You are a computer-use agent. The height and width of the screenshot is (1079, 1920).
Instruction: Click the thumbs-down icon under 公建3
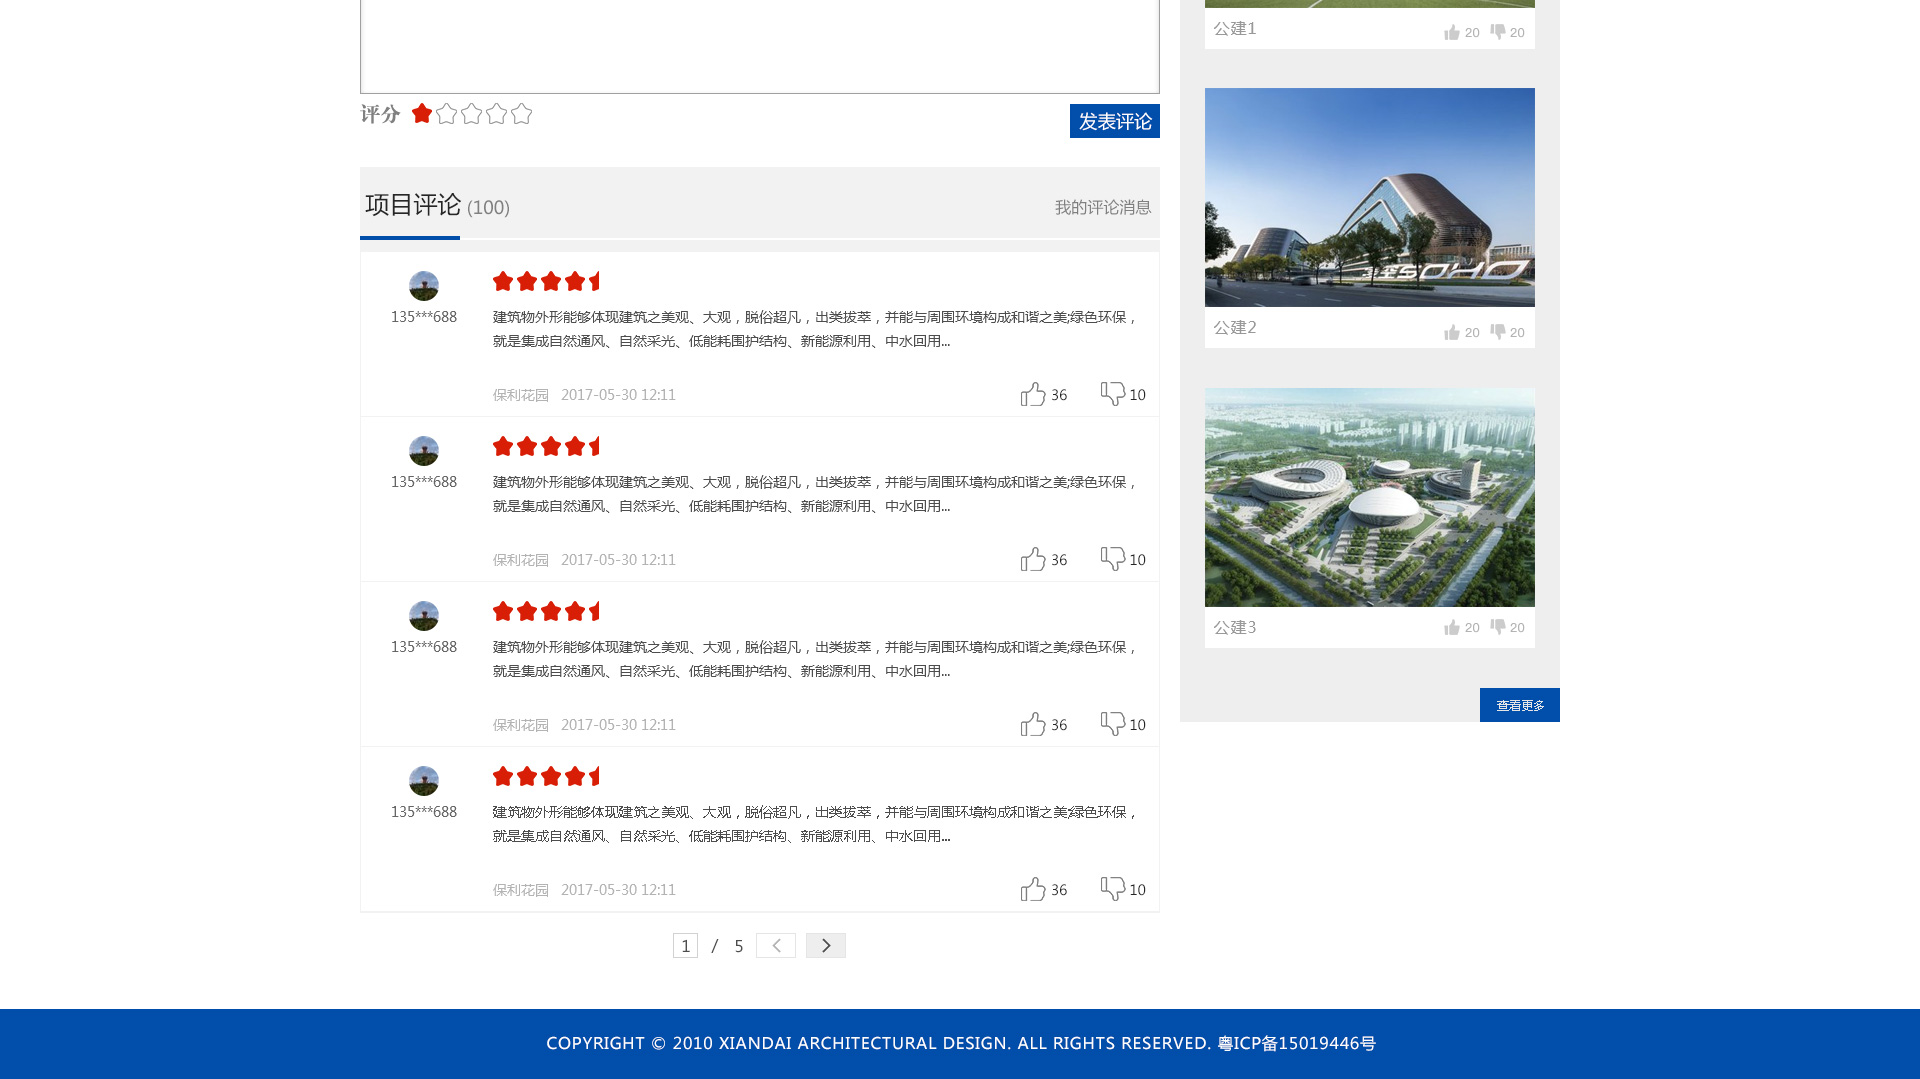click(1497, 626)
